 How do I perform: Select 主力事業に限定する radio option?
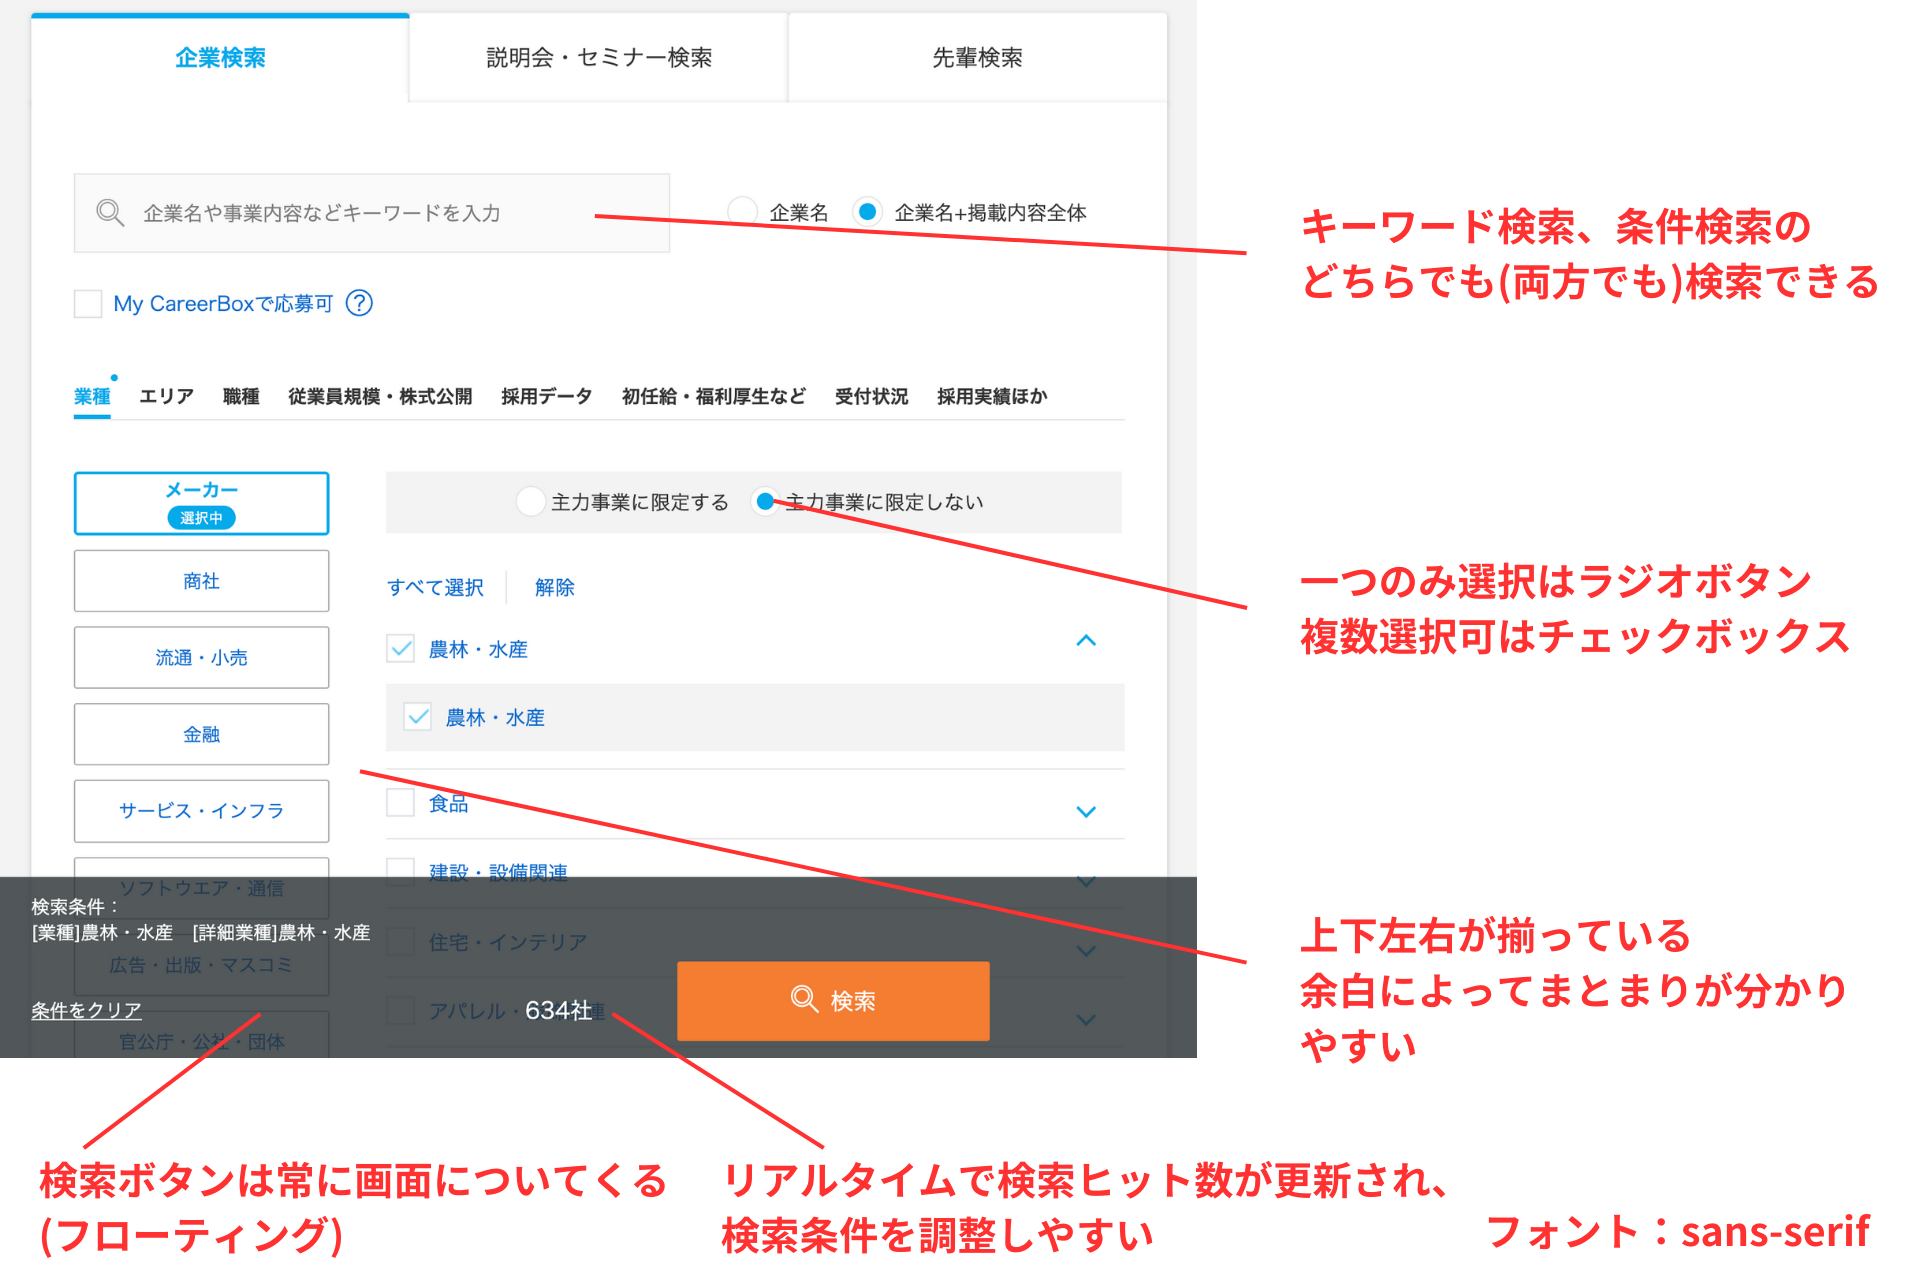531,502
